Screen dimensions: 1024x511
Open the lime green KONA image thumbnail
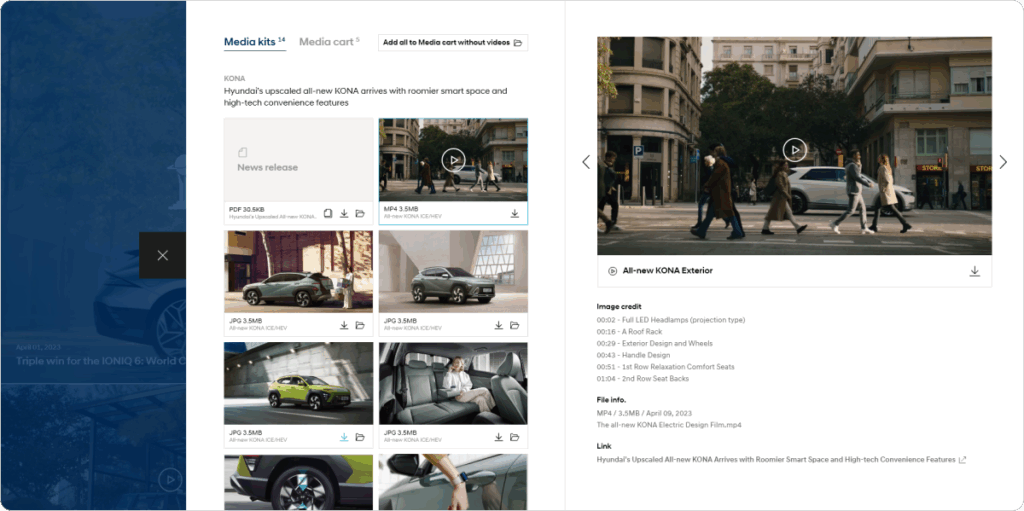click(x=298, y=383)
